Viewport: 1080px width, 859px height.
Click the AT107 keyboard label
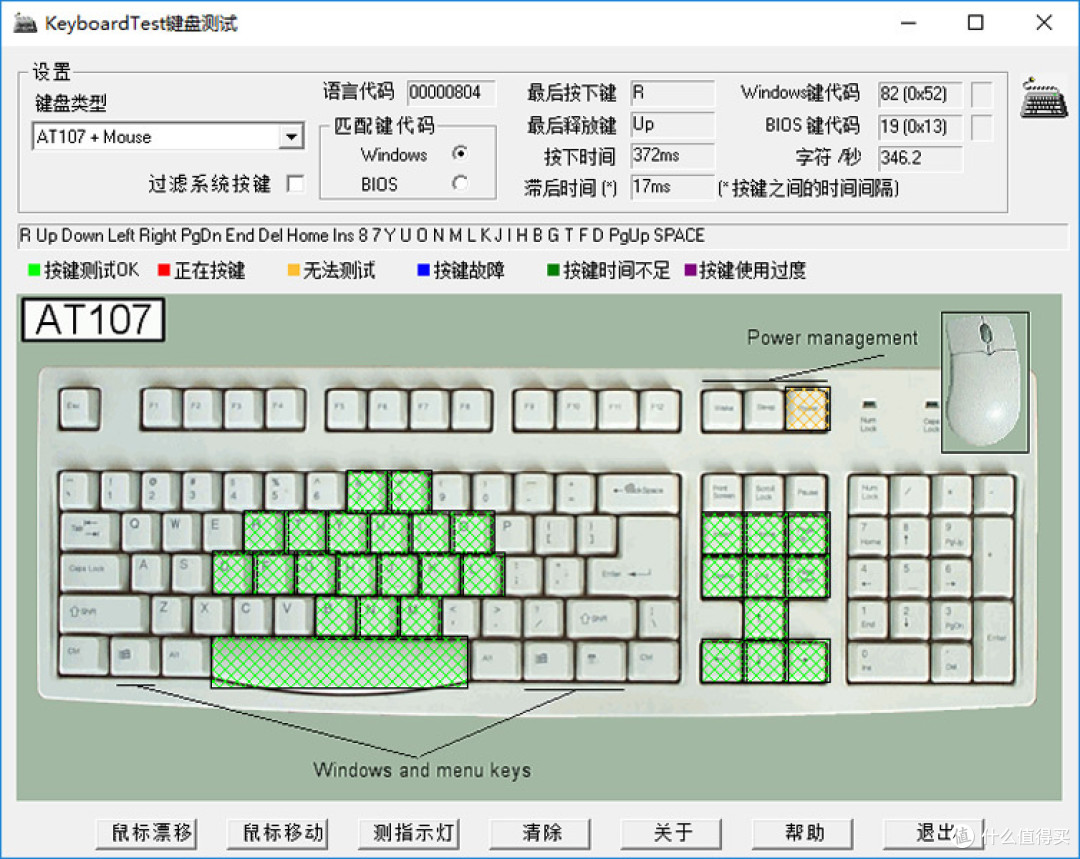pos(93,320)
